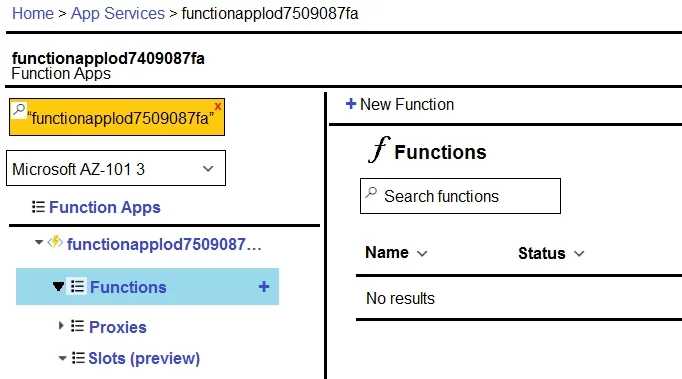Click the Function Apps subtitle under the title
The width and height of the screenshot is (682, 379).
[x=61, y=74]
